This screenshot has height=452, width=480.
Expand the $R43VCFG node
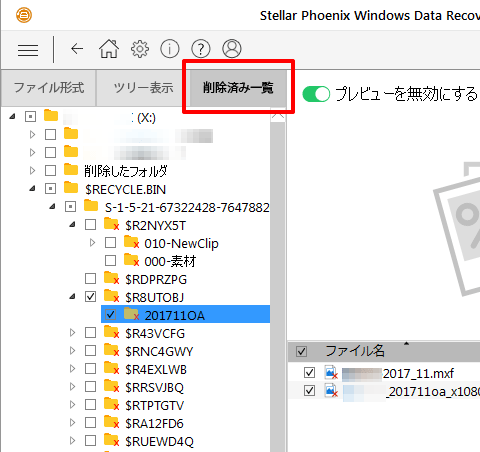tap(72, 333)
